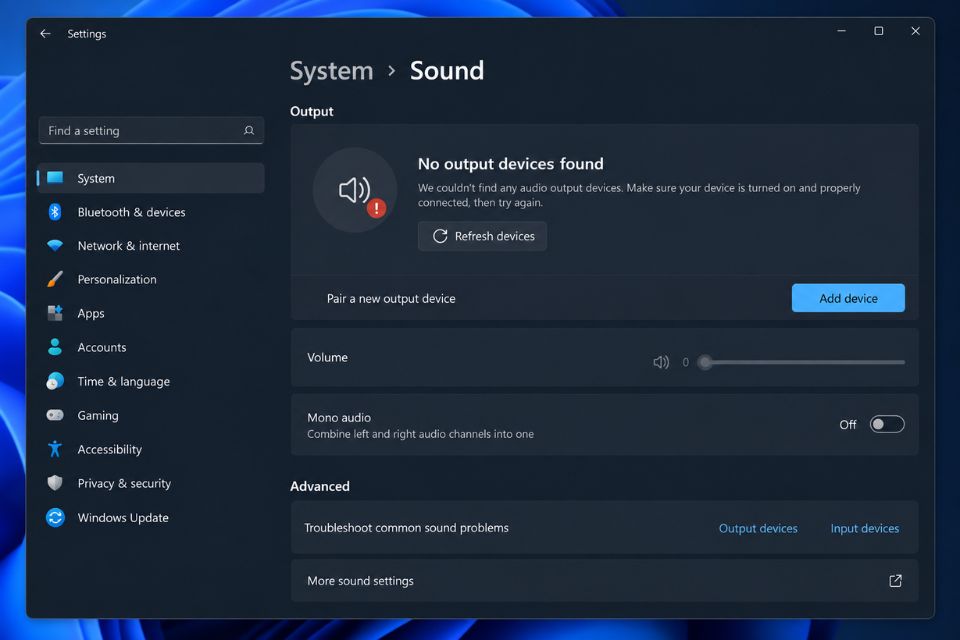The height and width of the screenshot is (640, 960).
Task: Click the speaker with error badge icon
Action: point(355,190)
